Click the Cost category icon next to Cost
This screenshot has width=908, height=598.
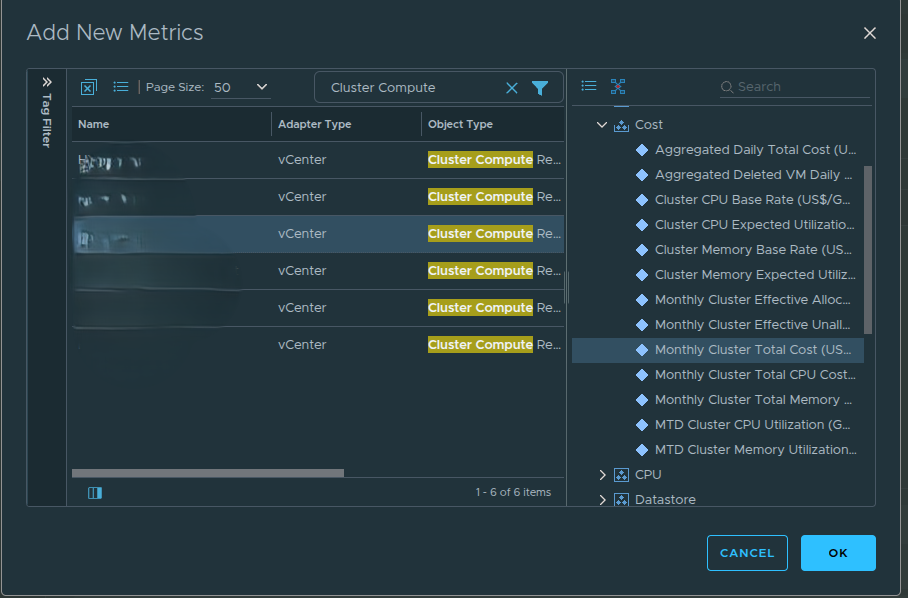point(622,124)
